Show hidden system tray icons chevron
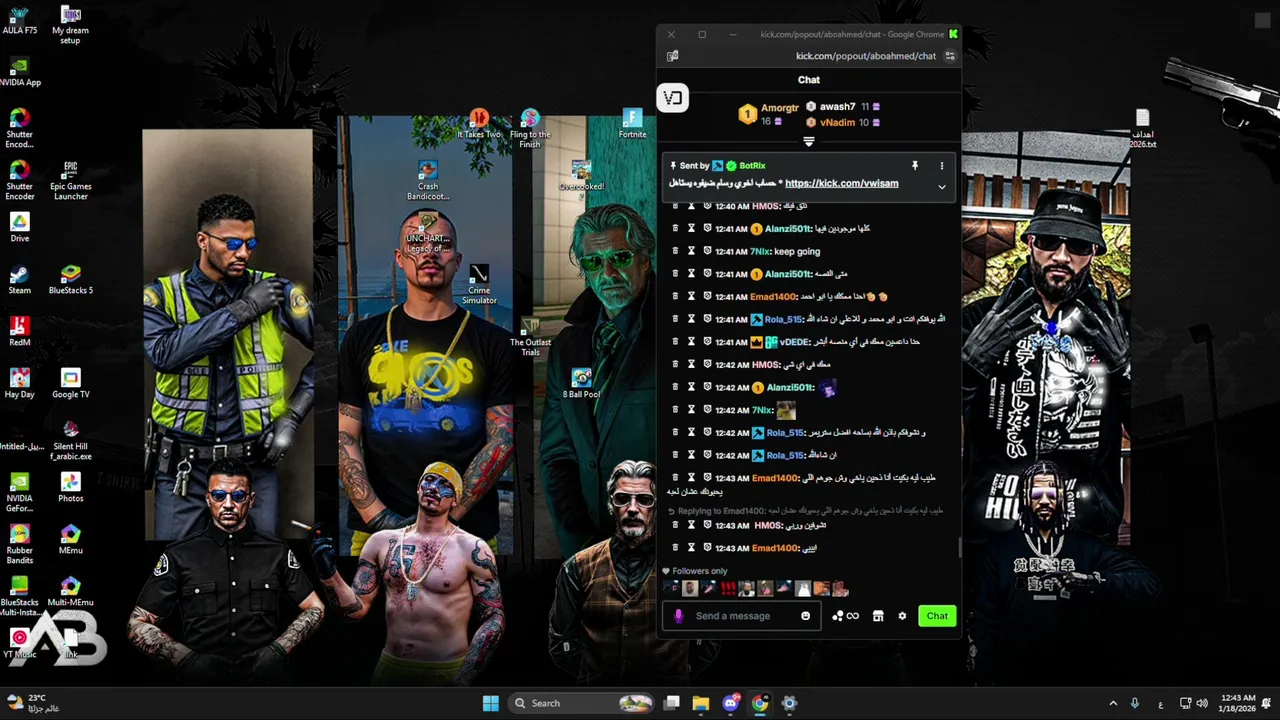 pyautogui.click(x=1113, y=703)
